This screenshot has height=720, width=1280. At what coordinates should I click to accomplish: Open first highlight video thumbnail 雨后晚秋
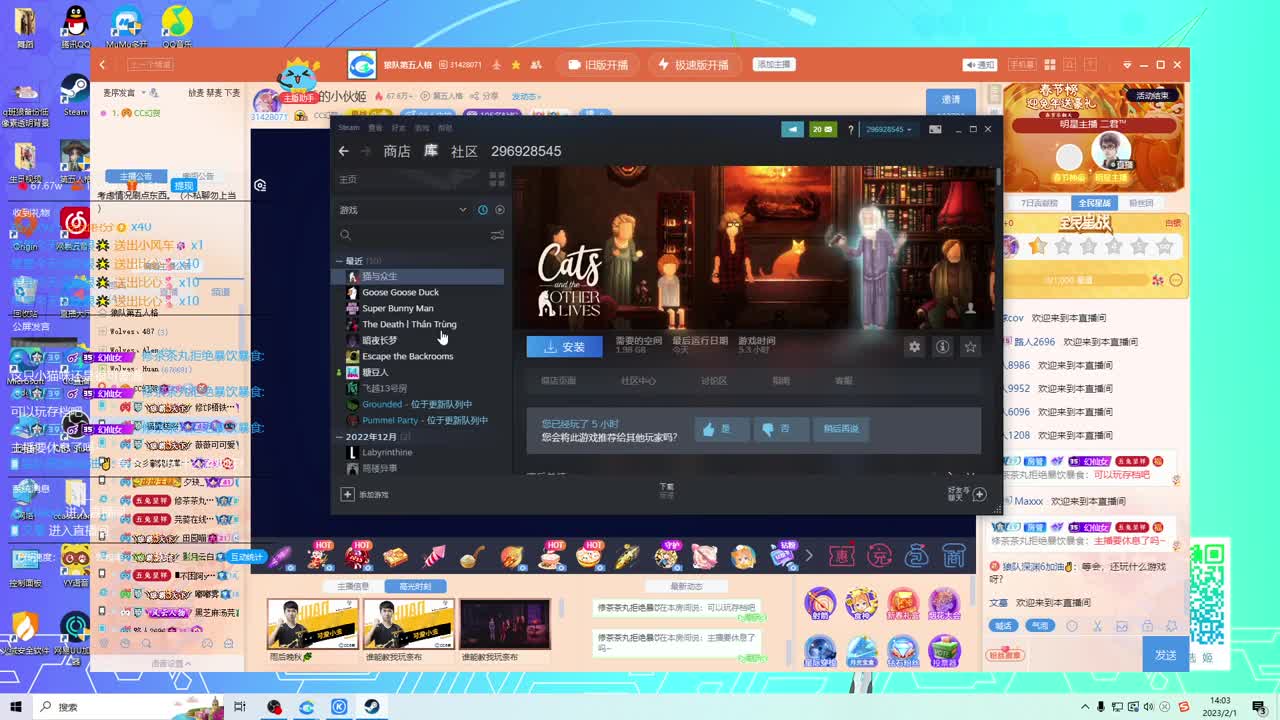[312, 625]
